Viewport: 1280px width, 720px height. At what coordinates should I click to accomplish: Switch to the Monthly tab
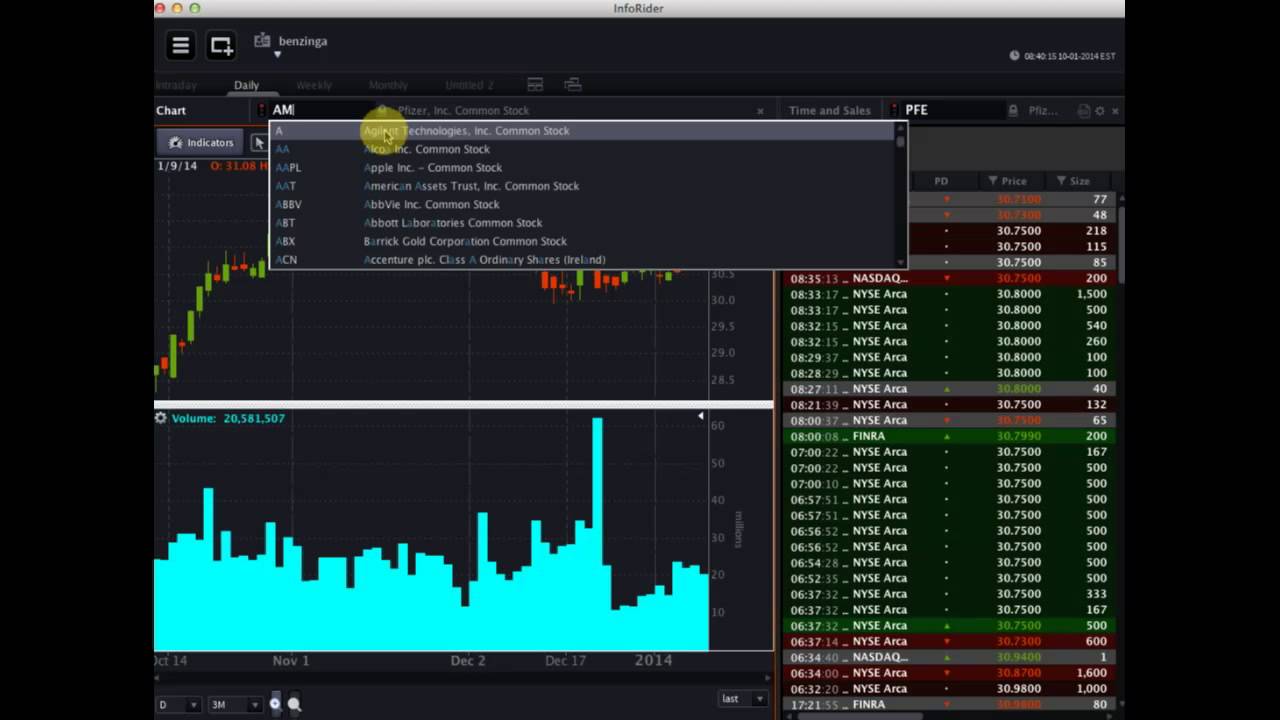(388, 85)
